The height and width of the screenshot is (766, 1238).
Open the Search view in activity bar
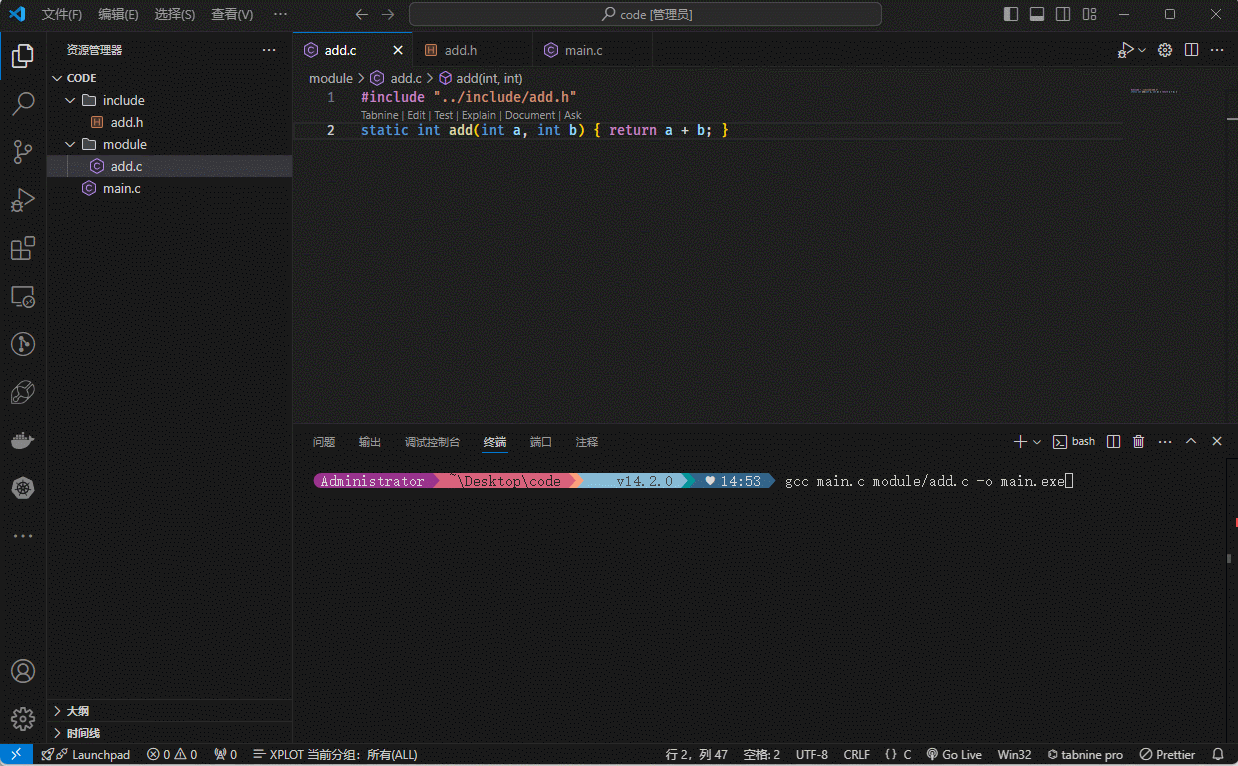23,103
